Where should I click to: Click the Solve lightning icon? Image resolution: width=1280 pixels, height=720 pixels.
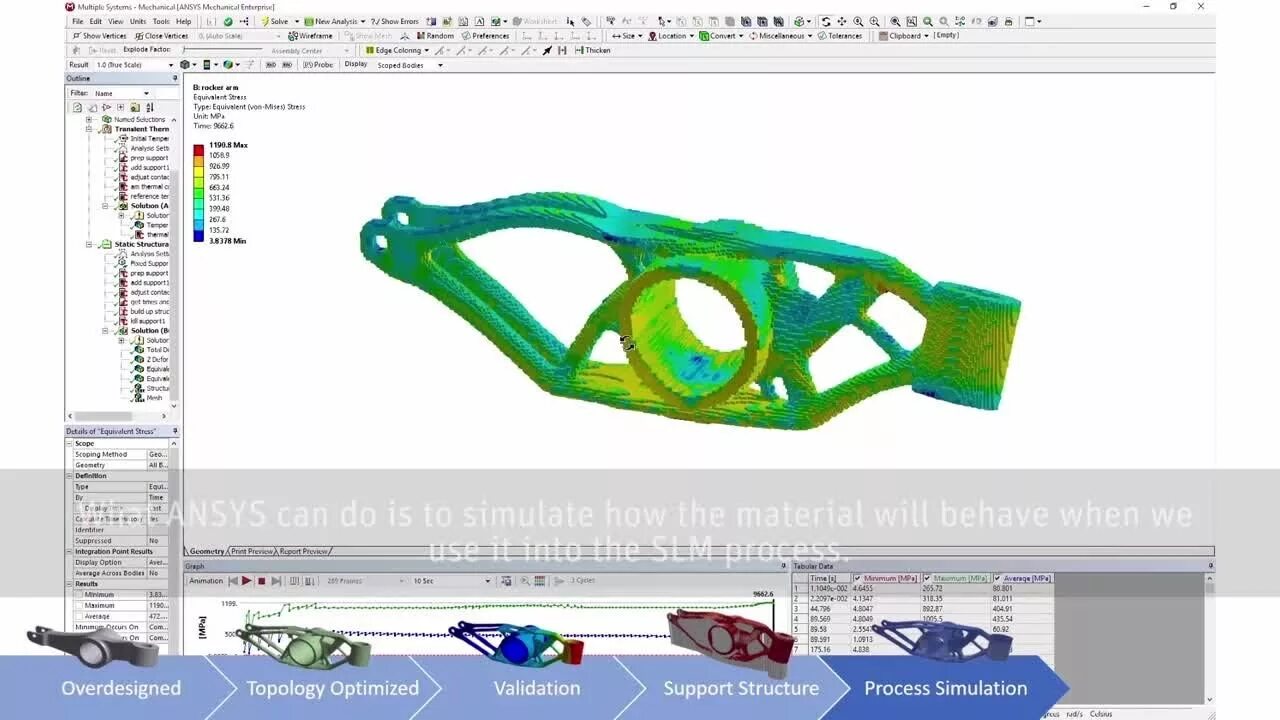coord(265,21)
